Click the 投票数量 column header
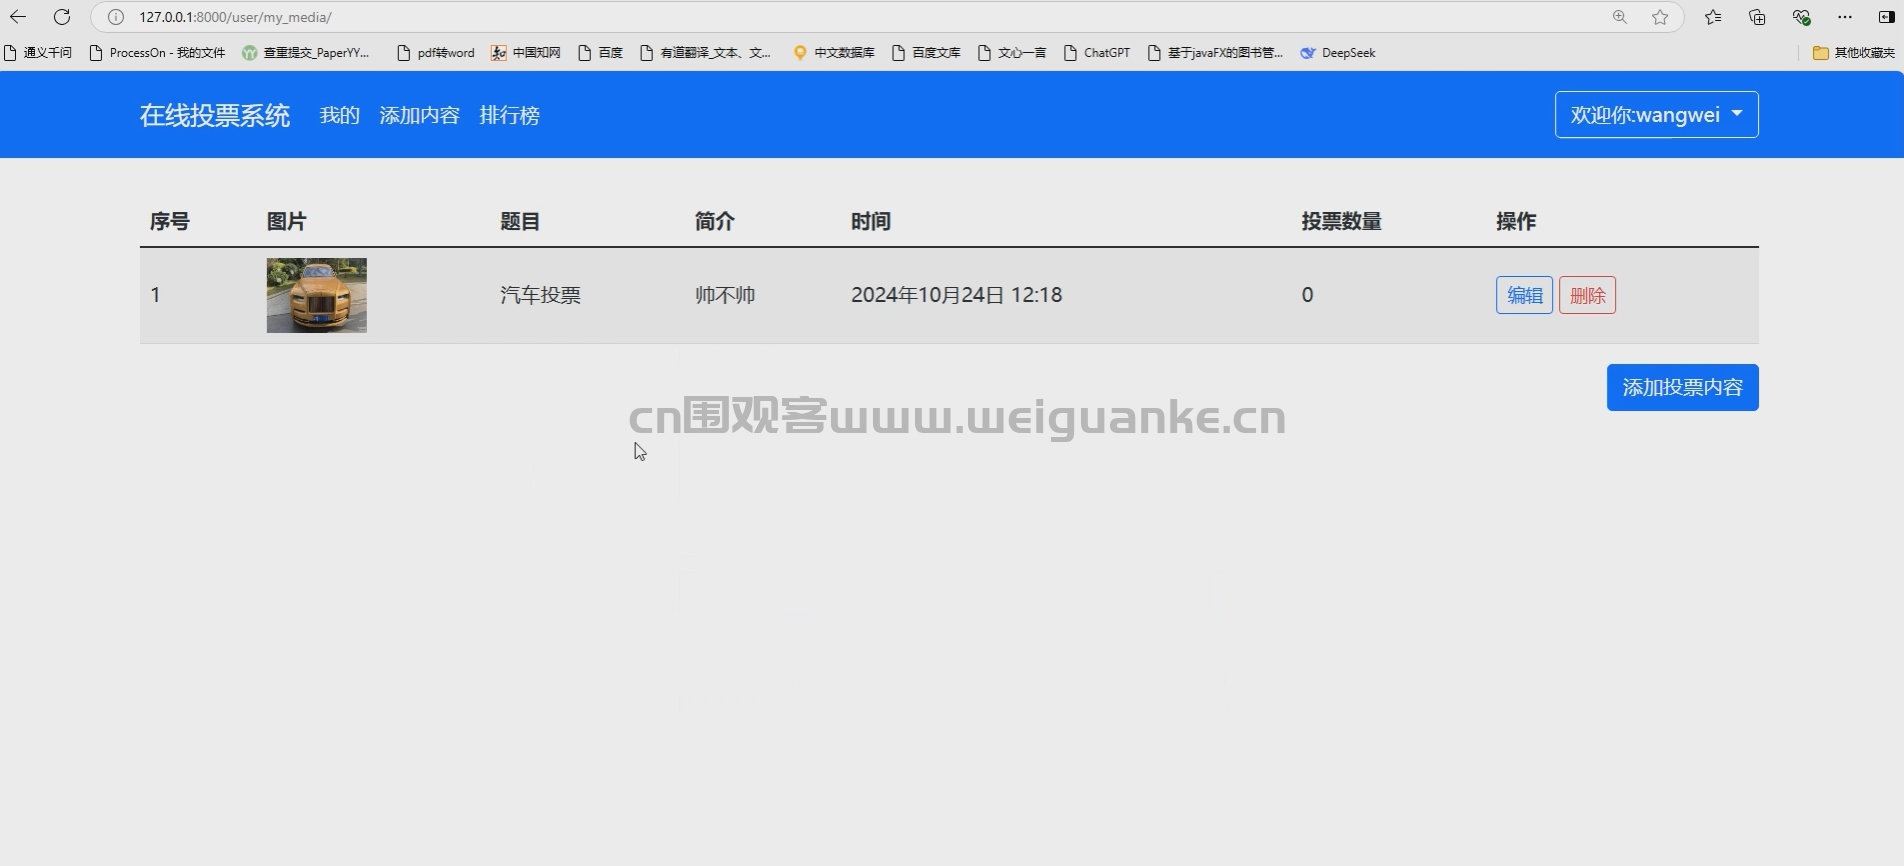Screen dimensions: 1904x866 point(1342,221)
